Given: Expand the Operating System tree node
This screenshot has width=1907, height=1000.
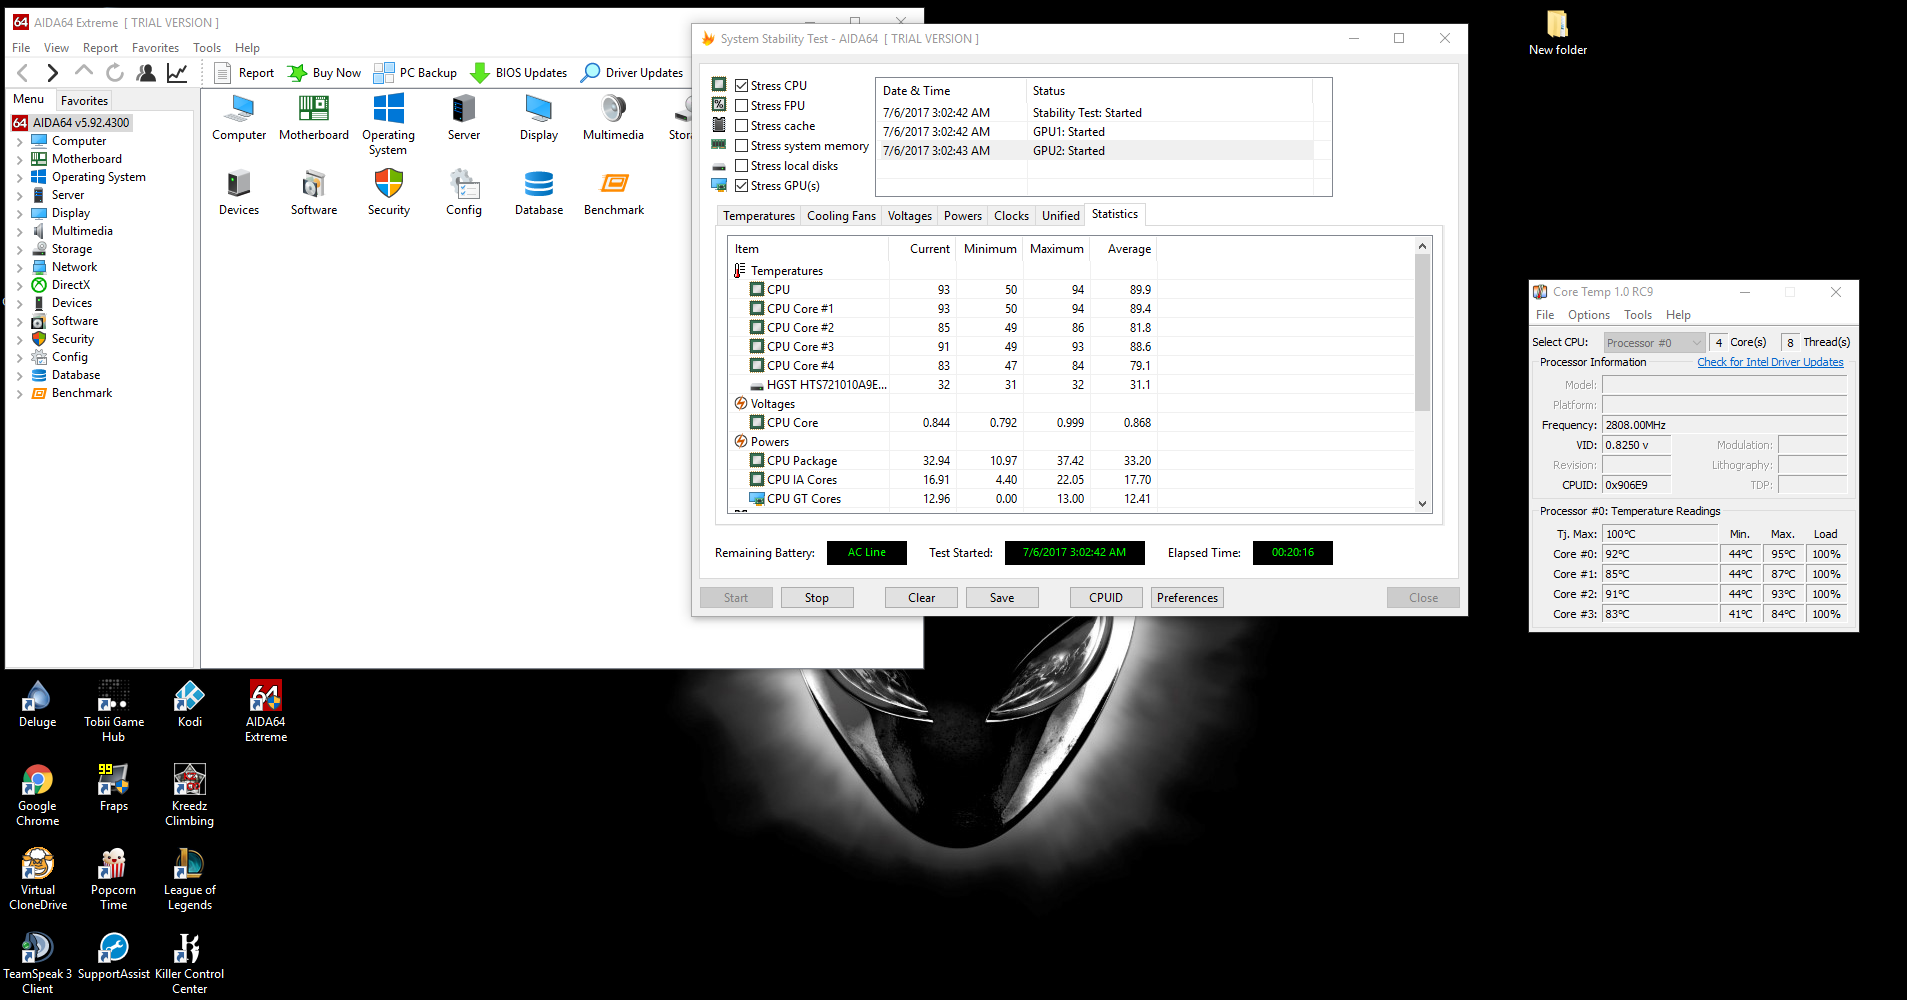Looking at the screenshot, I should 19,177.
